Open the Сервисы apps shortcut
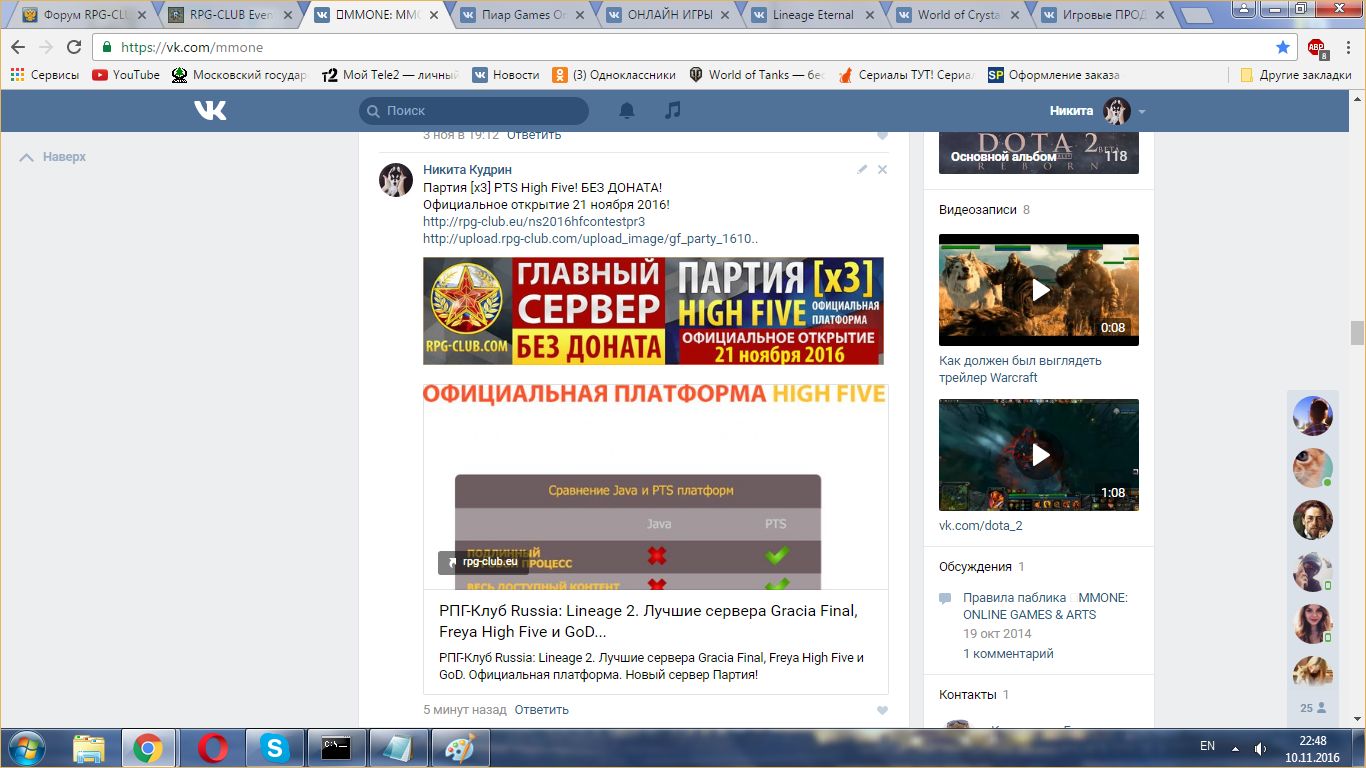Image resolution: width=1366 pixels, height=768 pixels. (45, 75)
